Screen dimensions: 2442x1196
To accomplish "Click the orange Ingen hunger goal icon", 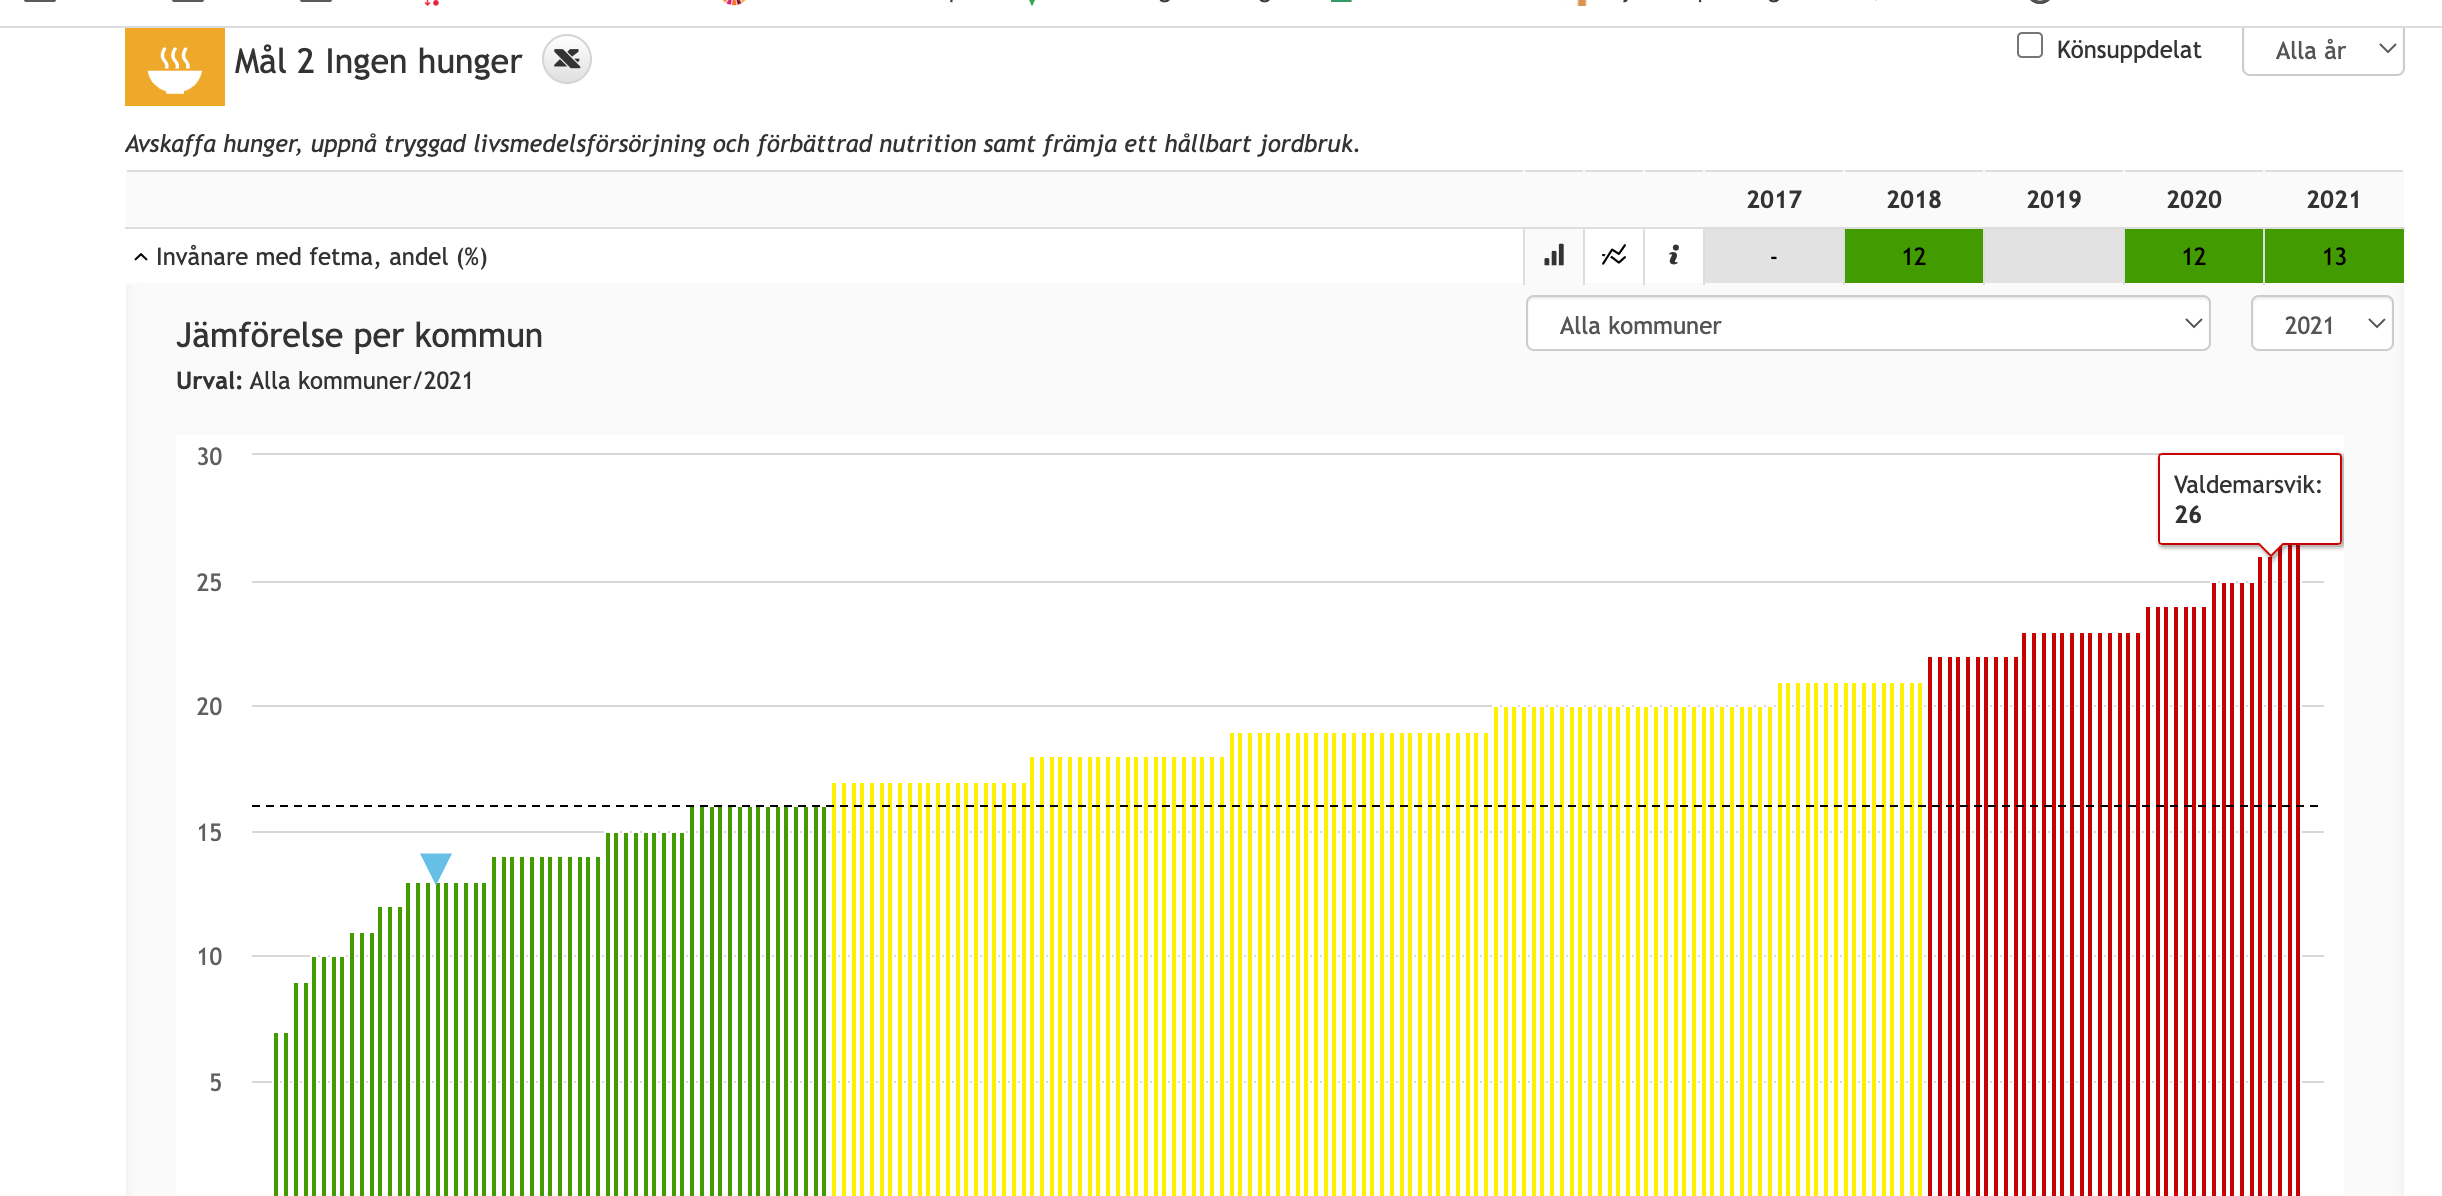I will coord(174,66).
